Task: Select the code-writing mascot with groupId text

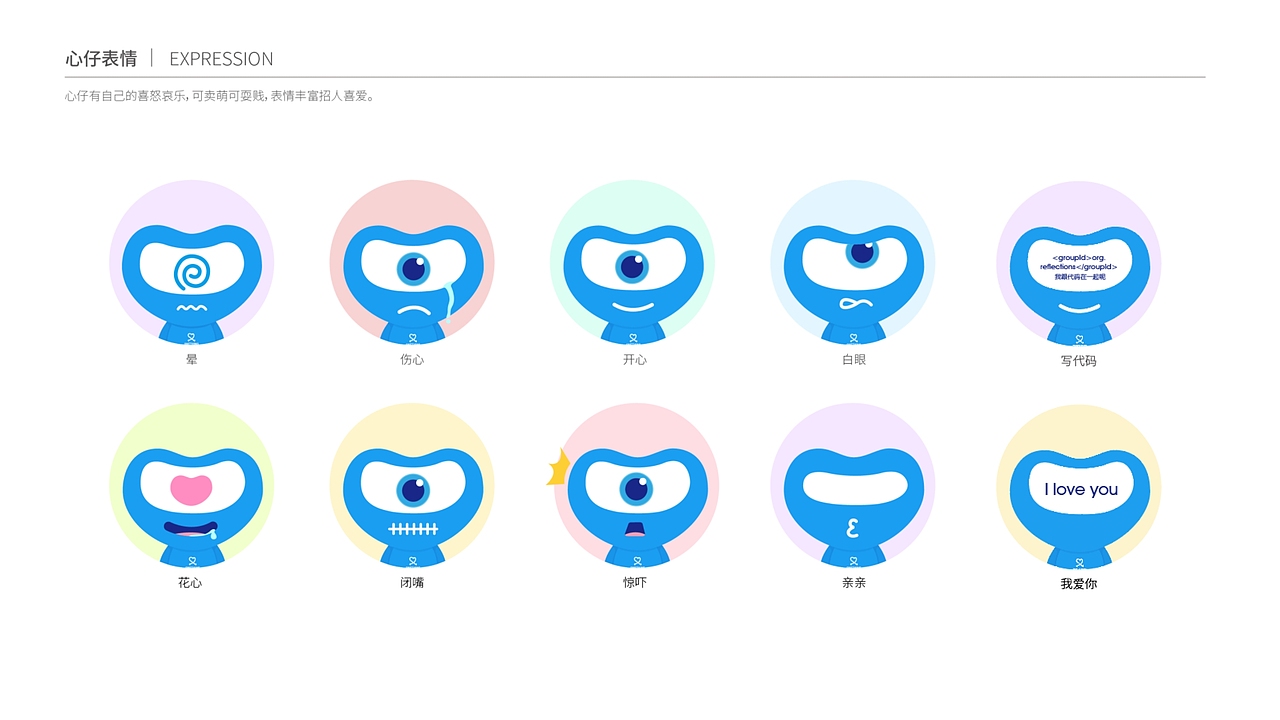Action: tap(1078, 264)
